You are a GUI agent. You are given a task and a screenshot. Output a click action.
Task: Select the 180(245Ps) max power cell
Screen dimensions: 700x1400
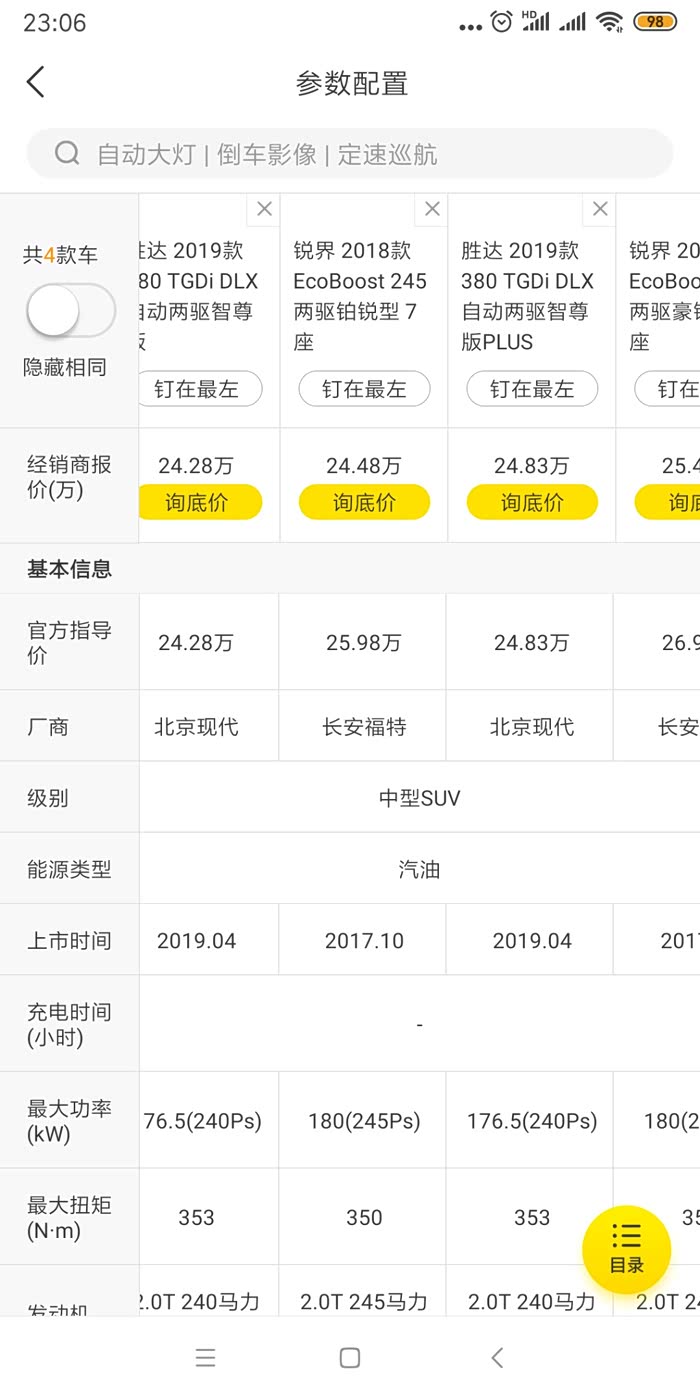pos(364,1121)
